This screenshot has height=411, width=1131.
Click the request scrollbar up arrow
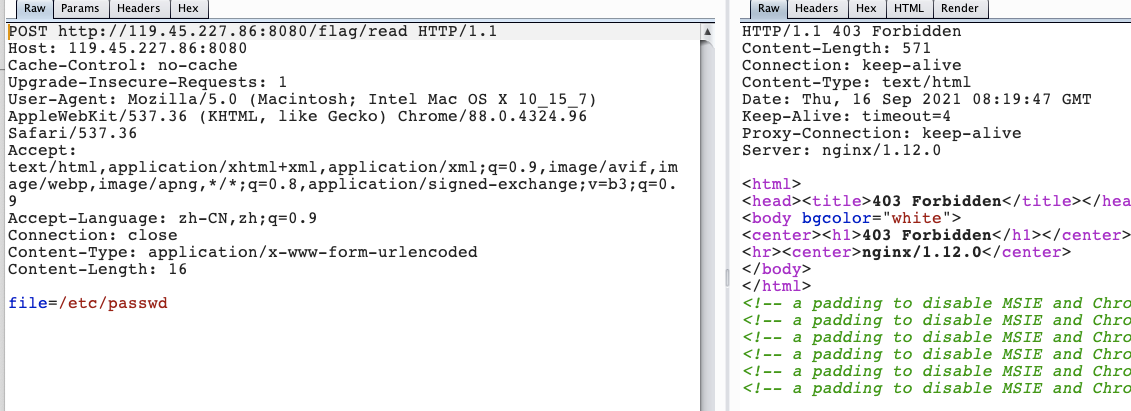(x=708, y=32)
